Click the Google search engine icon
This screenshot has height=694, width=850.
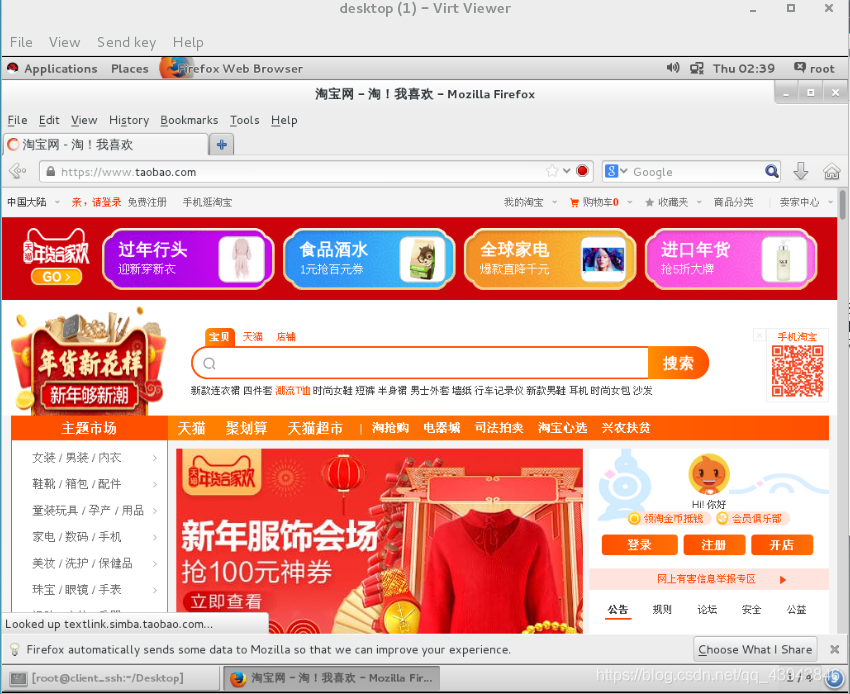(611, 171)
